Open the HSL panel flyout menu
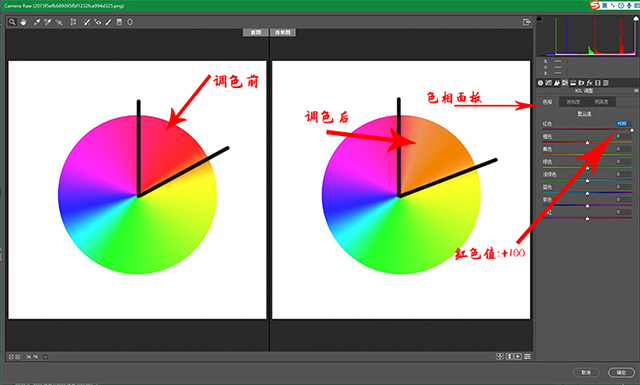 (636, 91)
